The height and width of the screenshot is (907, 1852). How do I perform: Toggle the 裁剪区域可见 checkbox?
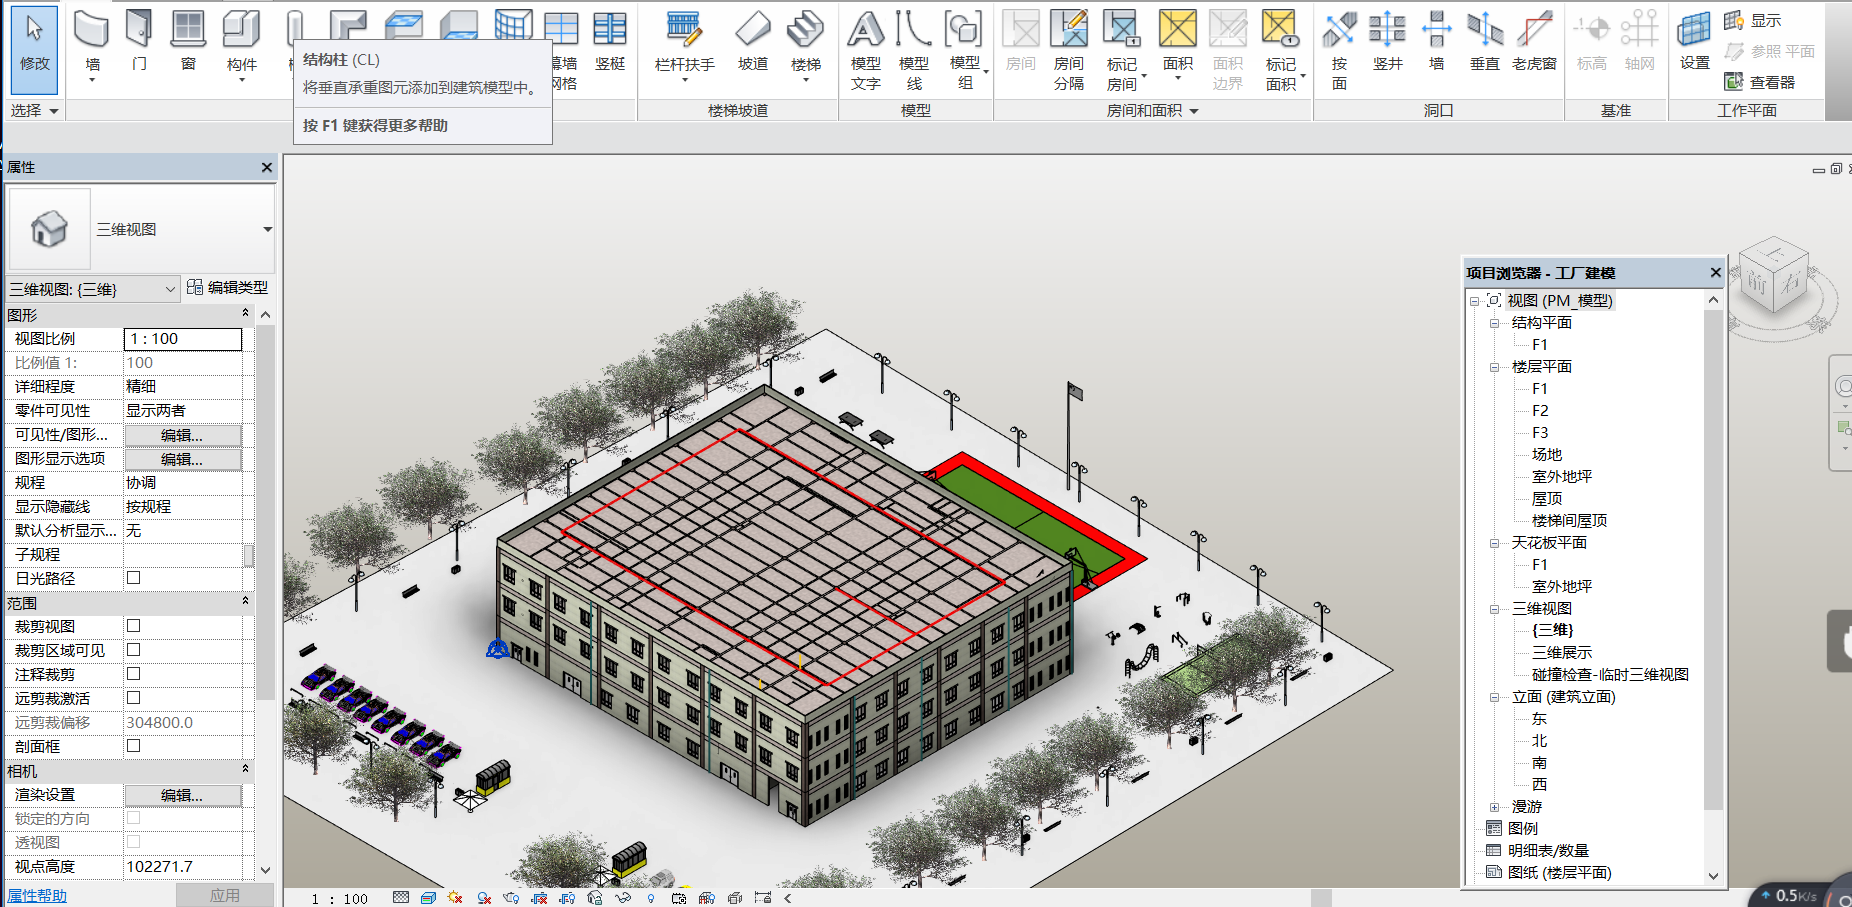(133, 650)
